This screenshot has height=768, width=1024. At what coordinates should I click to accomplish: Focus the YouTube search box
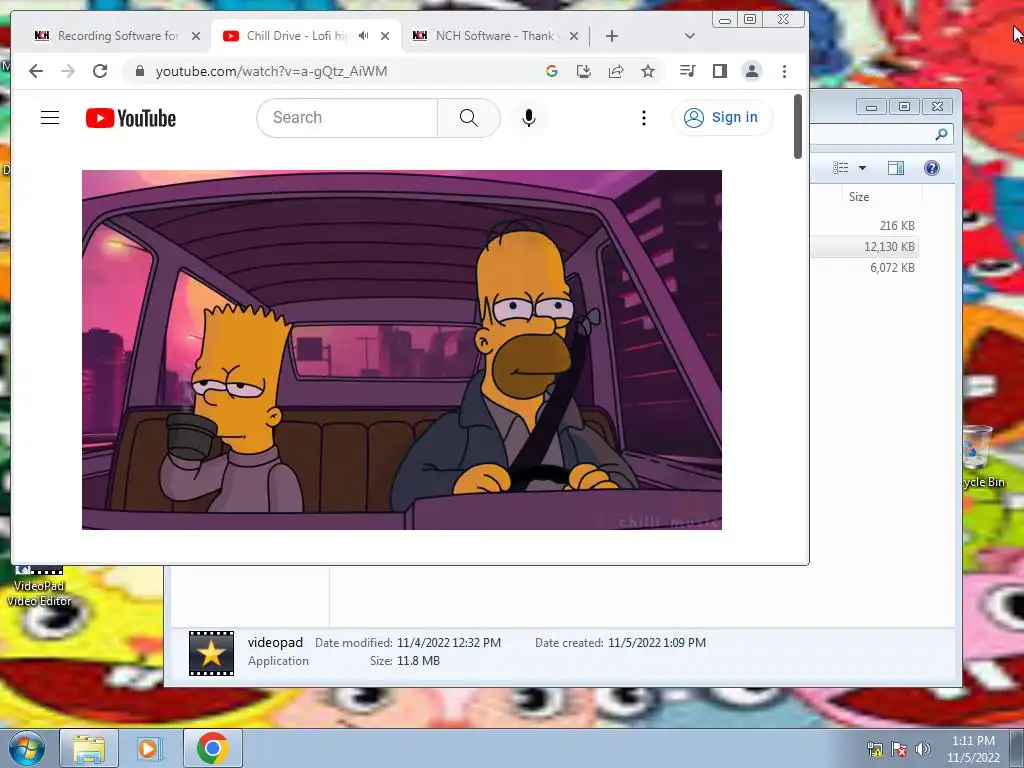[347, 118]
